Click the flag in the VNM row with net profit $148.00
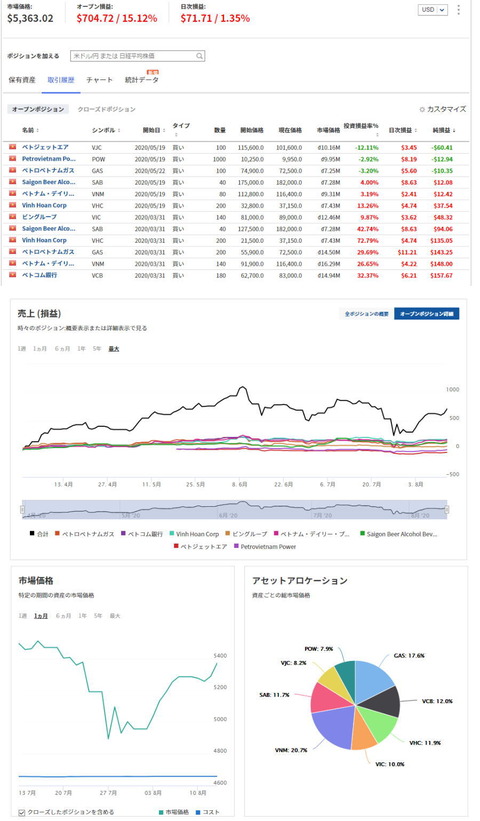This screenshot has width=480, height=821. point(13,264)
